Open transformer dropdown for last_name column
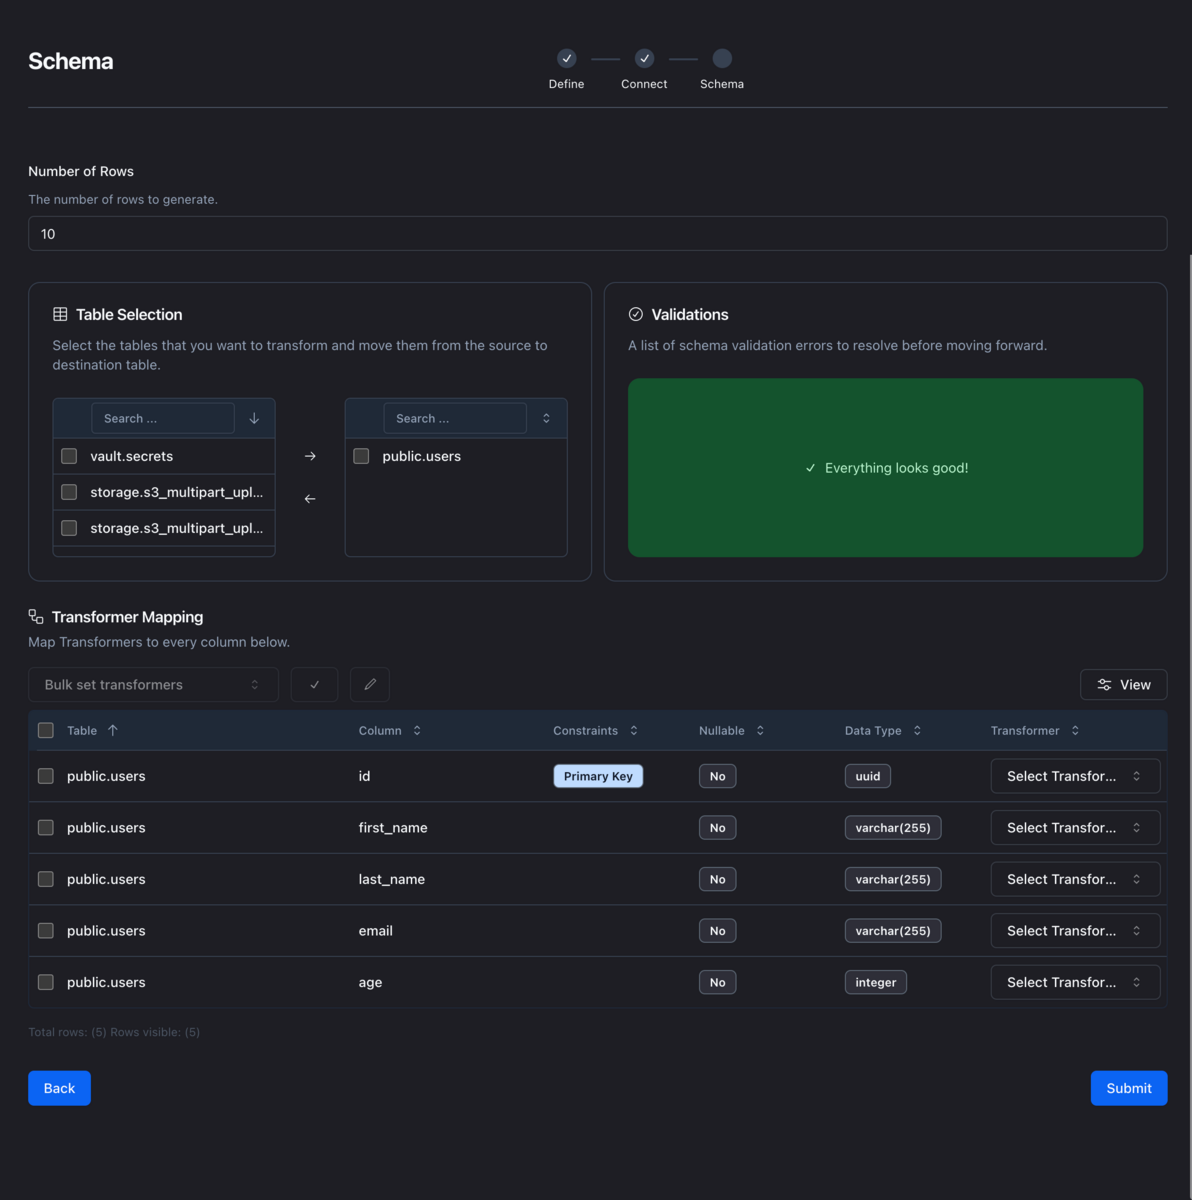The image size is (1192, 1200). tap(1075, 879)
